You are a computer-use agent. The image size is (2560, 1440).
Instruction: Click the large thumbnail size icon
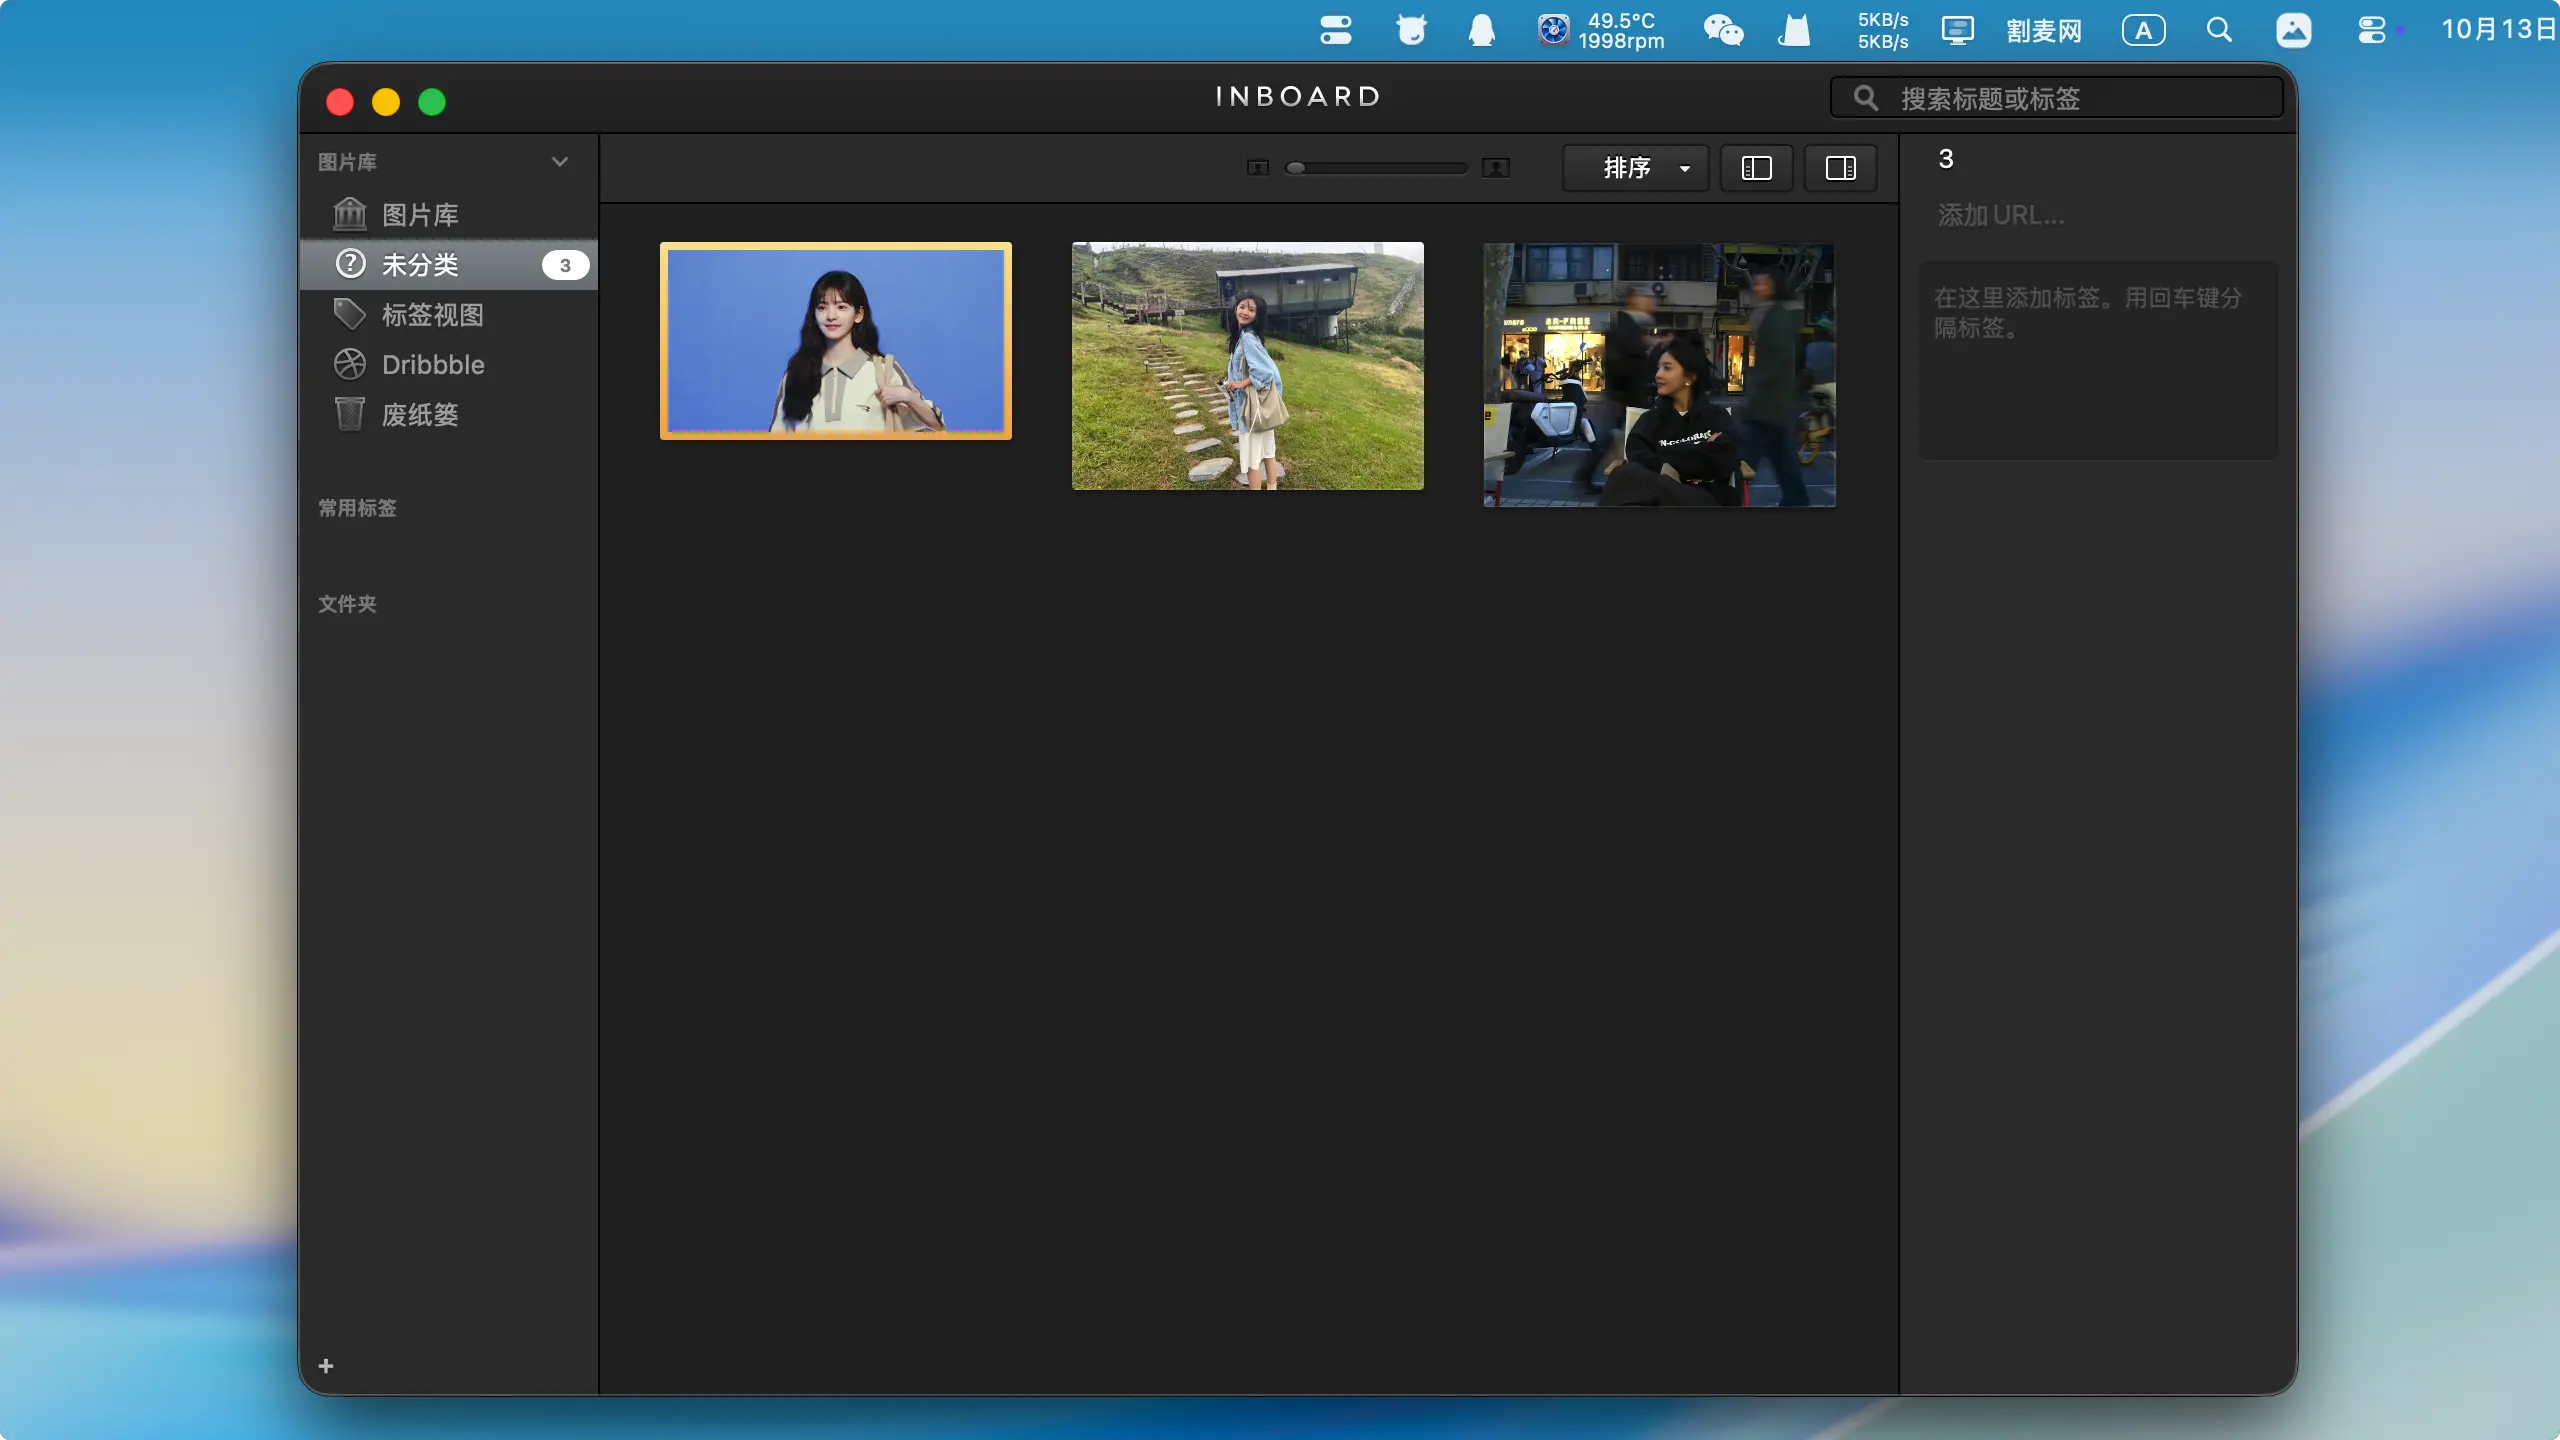tap(1495, 168)
